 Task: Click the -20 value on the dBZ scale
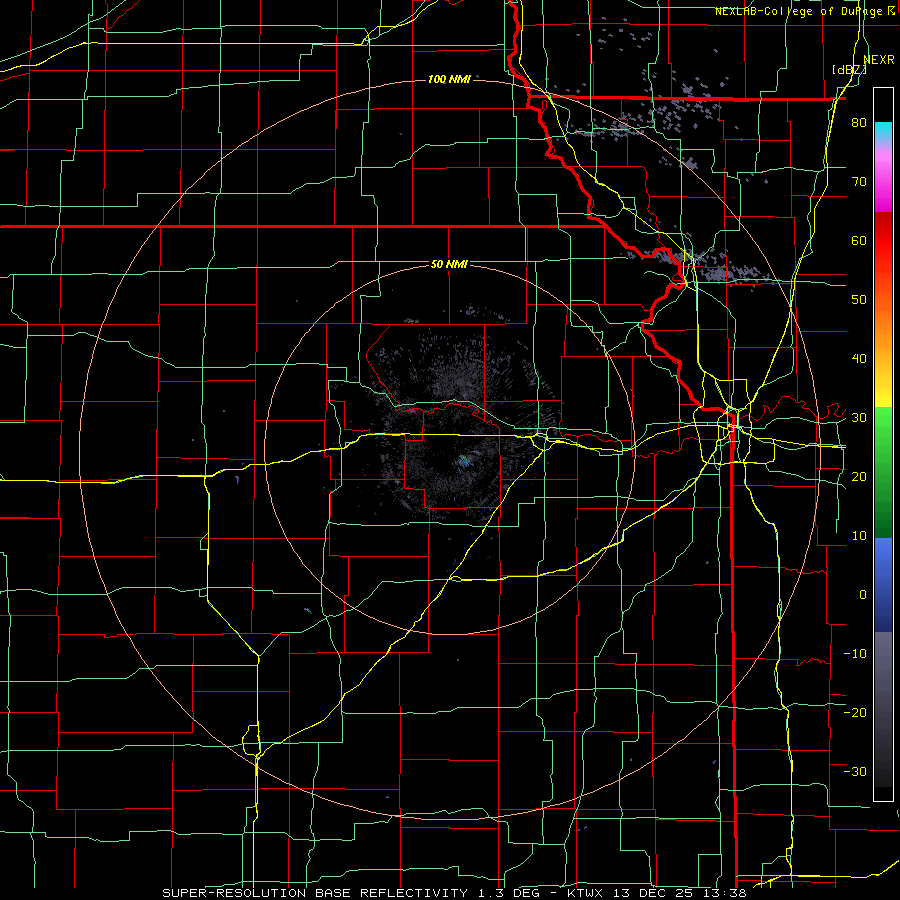pyautogui.click(x=855, y=712)
